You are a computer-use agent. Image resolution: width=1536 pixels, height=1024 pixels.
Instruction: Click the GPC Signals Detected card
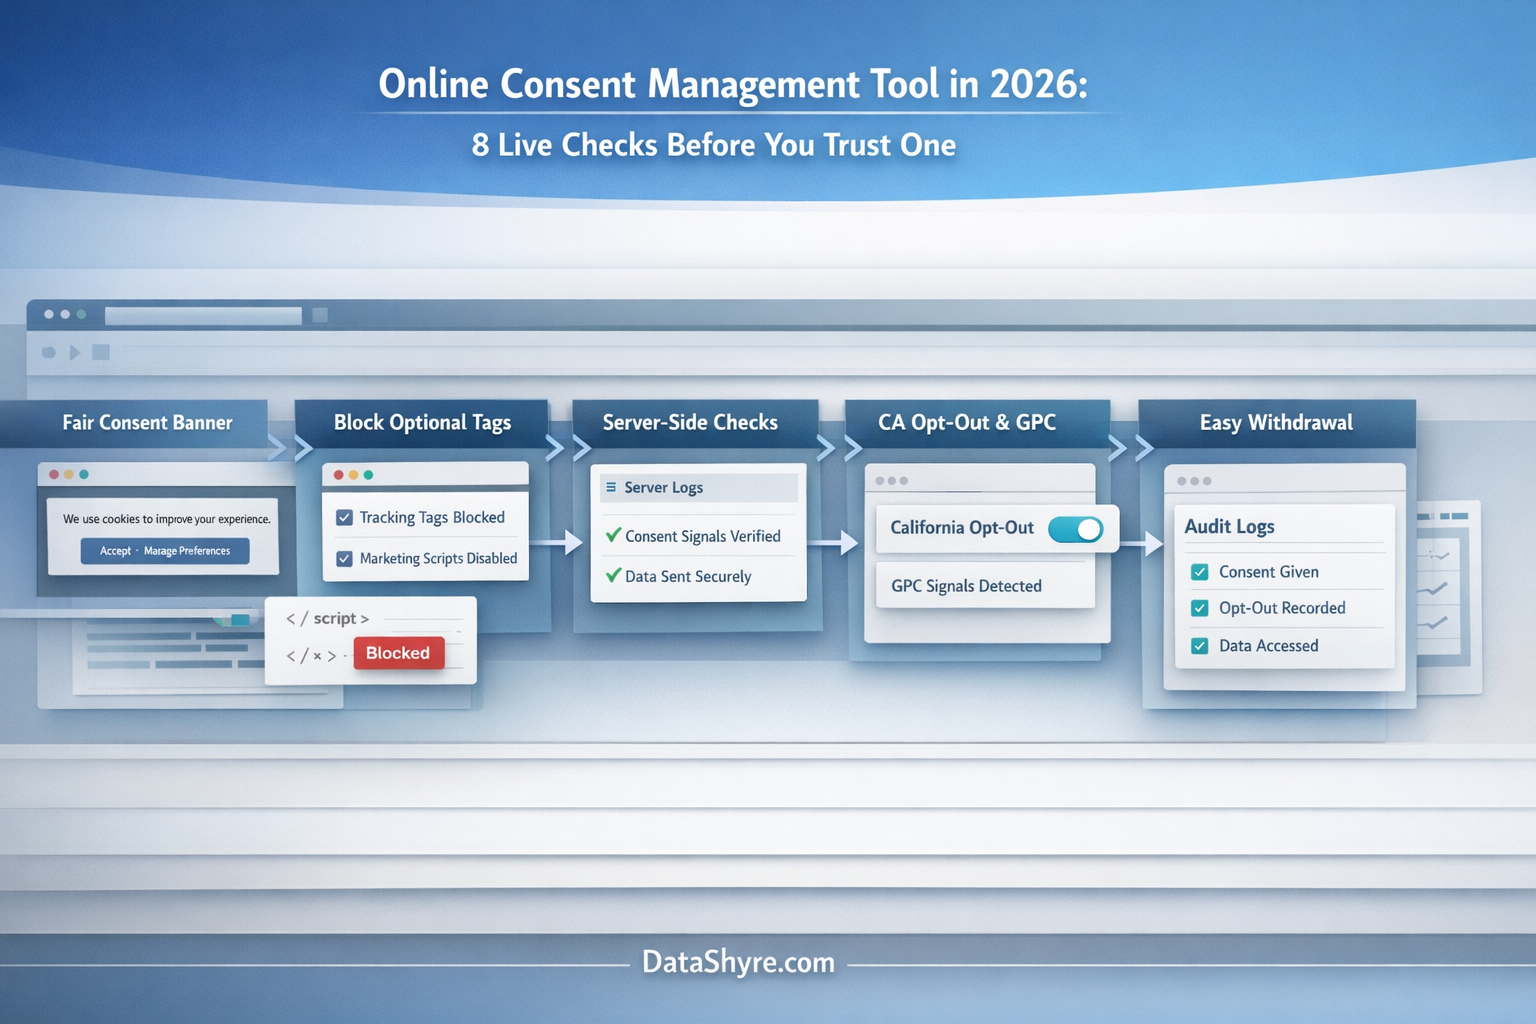(x=985, y=586)
